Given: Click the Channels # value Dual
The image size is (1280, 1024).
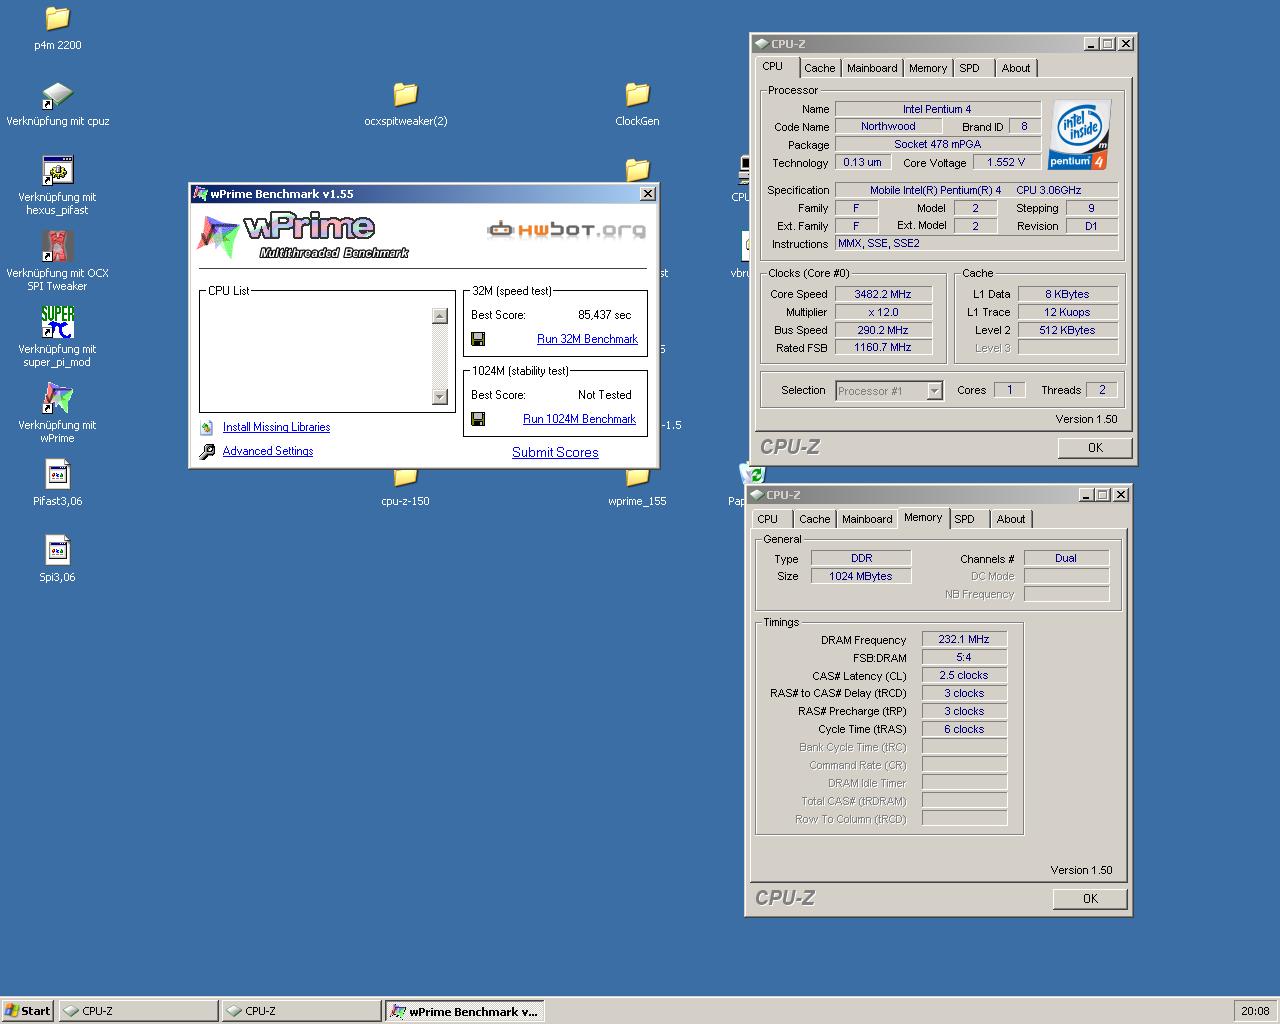Looking at the screenshot, I should pyautogui.click(x=1066, y=558).
